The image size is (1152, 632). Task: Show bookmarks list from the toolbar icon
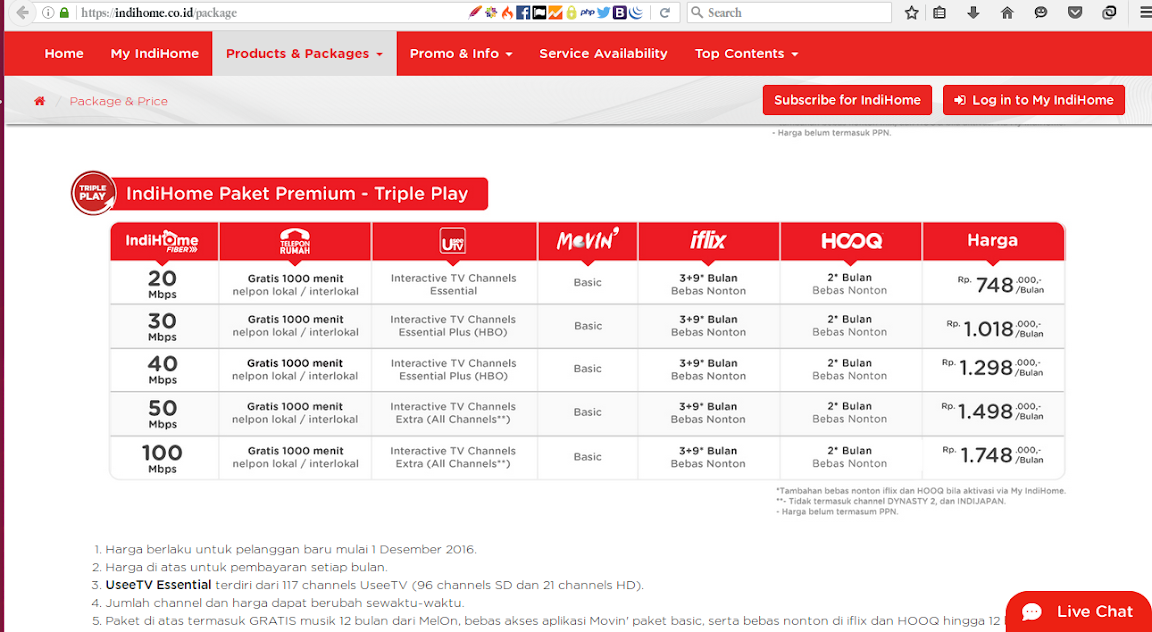(940, 12)
